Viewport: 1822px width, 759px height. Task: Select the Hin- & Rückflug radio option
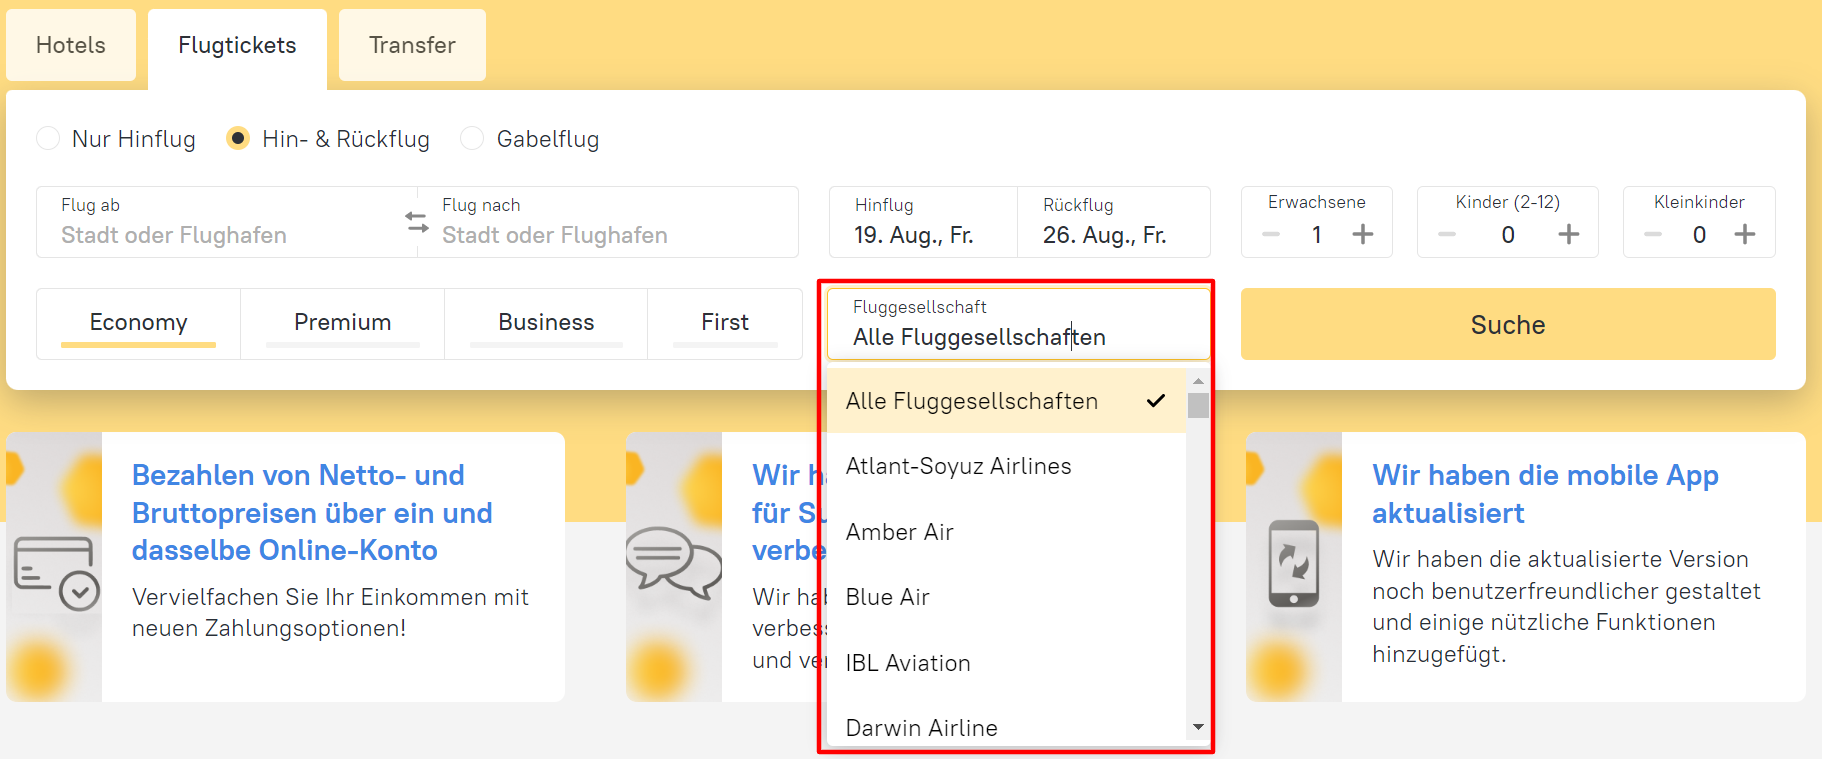coord(238,138)
